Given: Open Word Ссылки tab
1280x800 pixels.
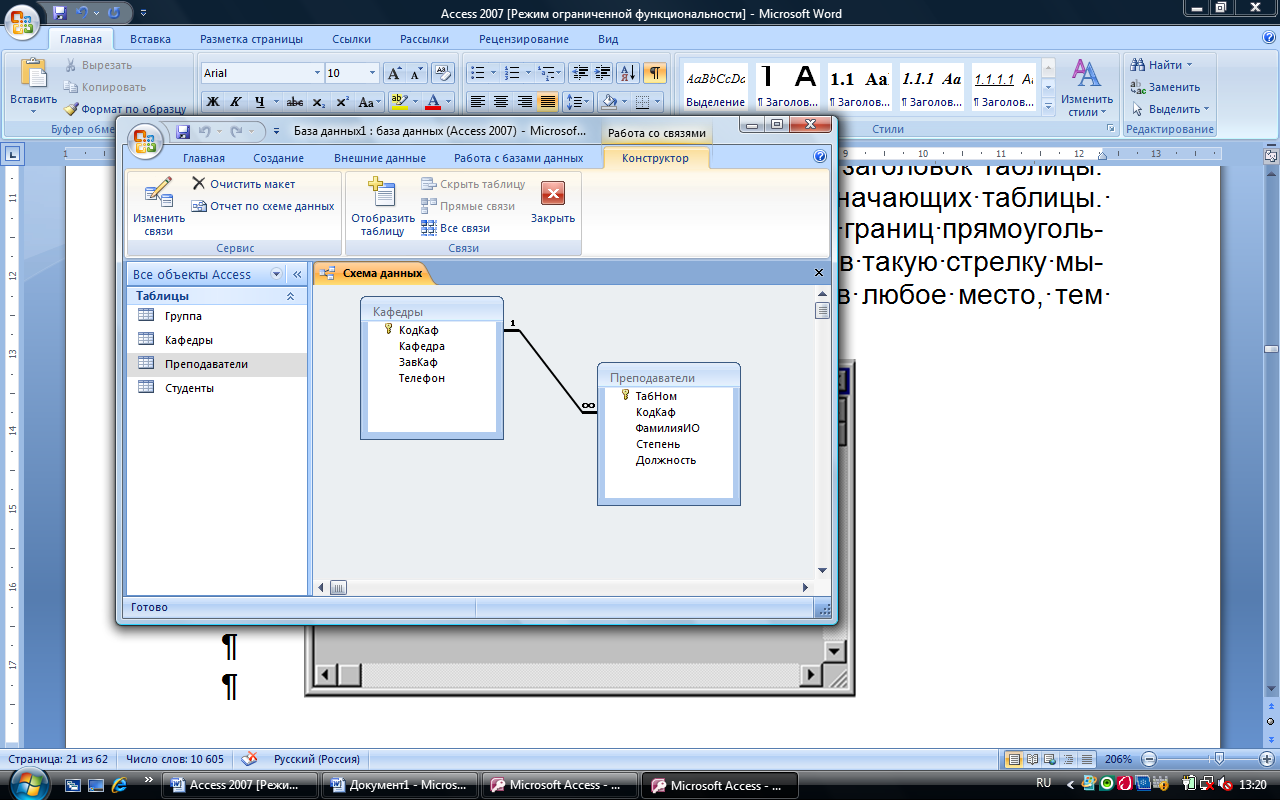Looking at the screenshot, I should click(x=352, y=39).
